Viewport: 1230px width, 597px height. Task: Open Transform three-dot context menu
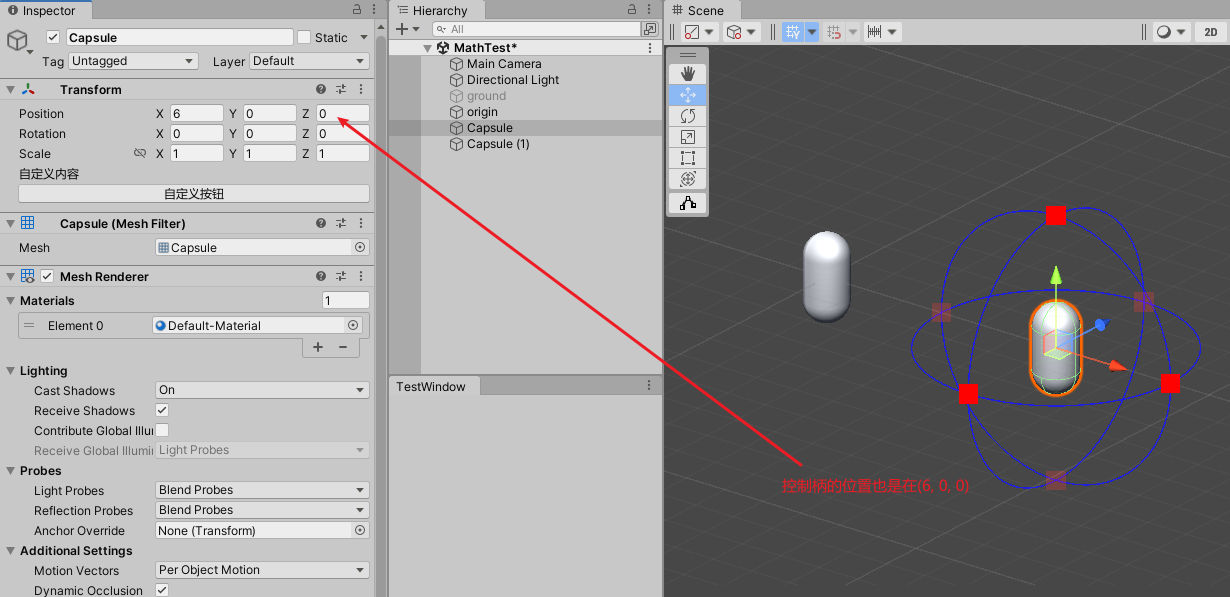click(x=360, y=89)
